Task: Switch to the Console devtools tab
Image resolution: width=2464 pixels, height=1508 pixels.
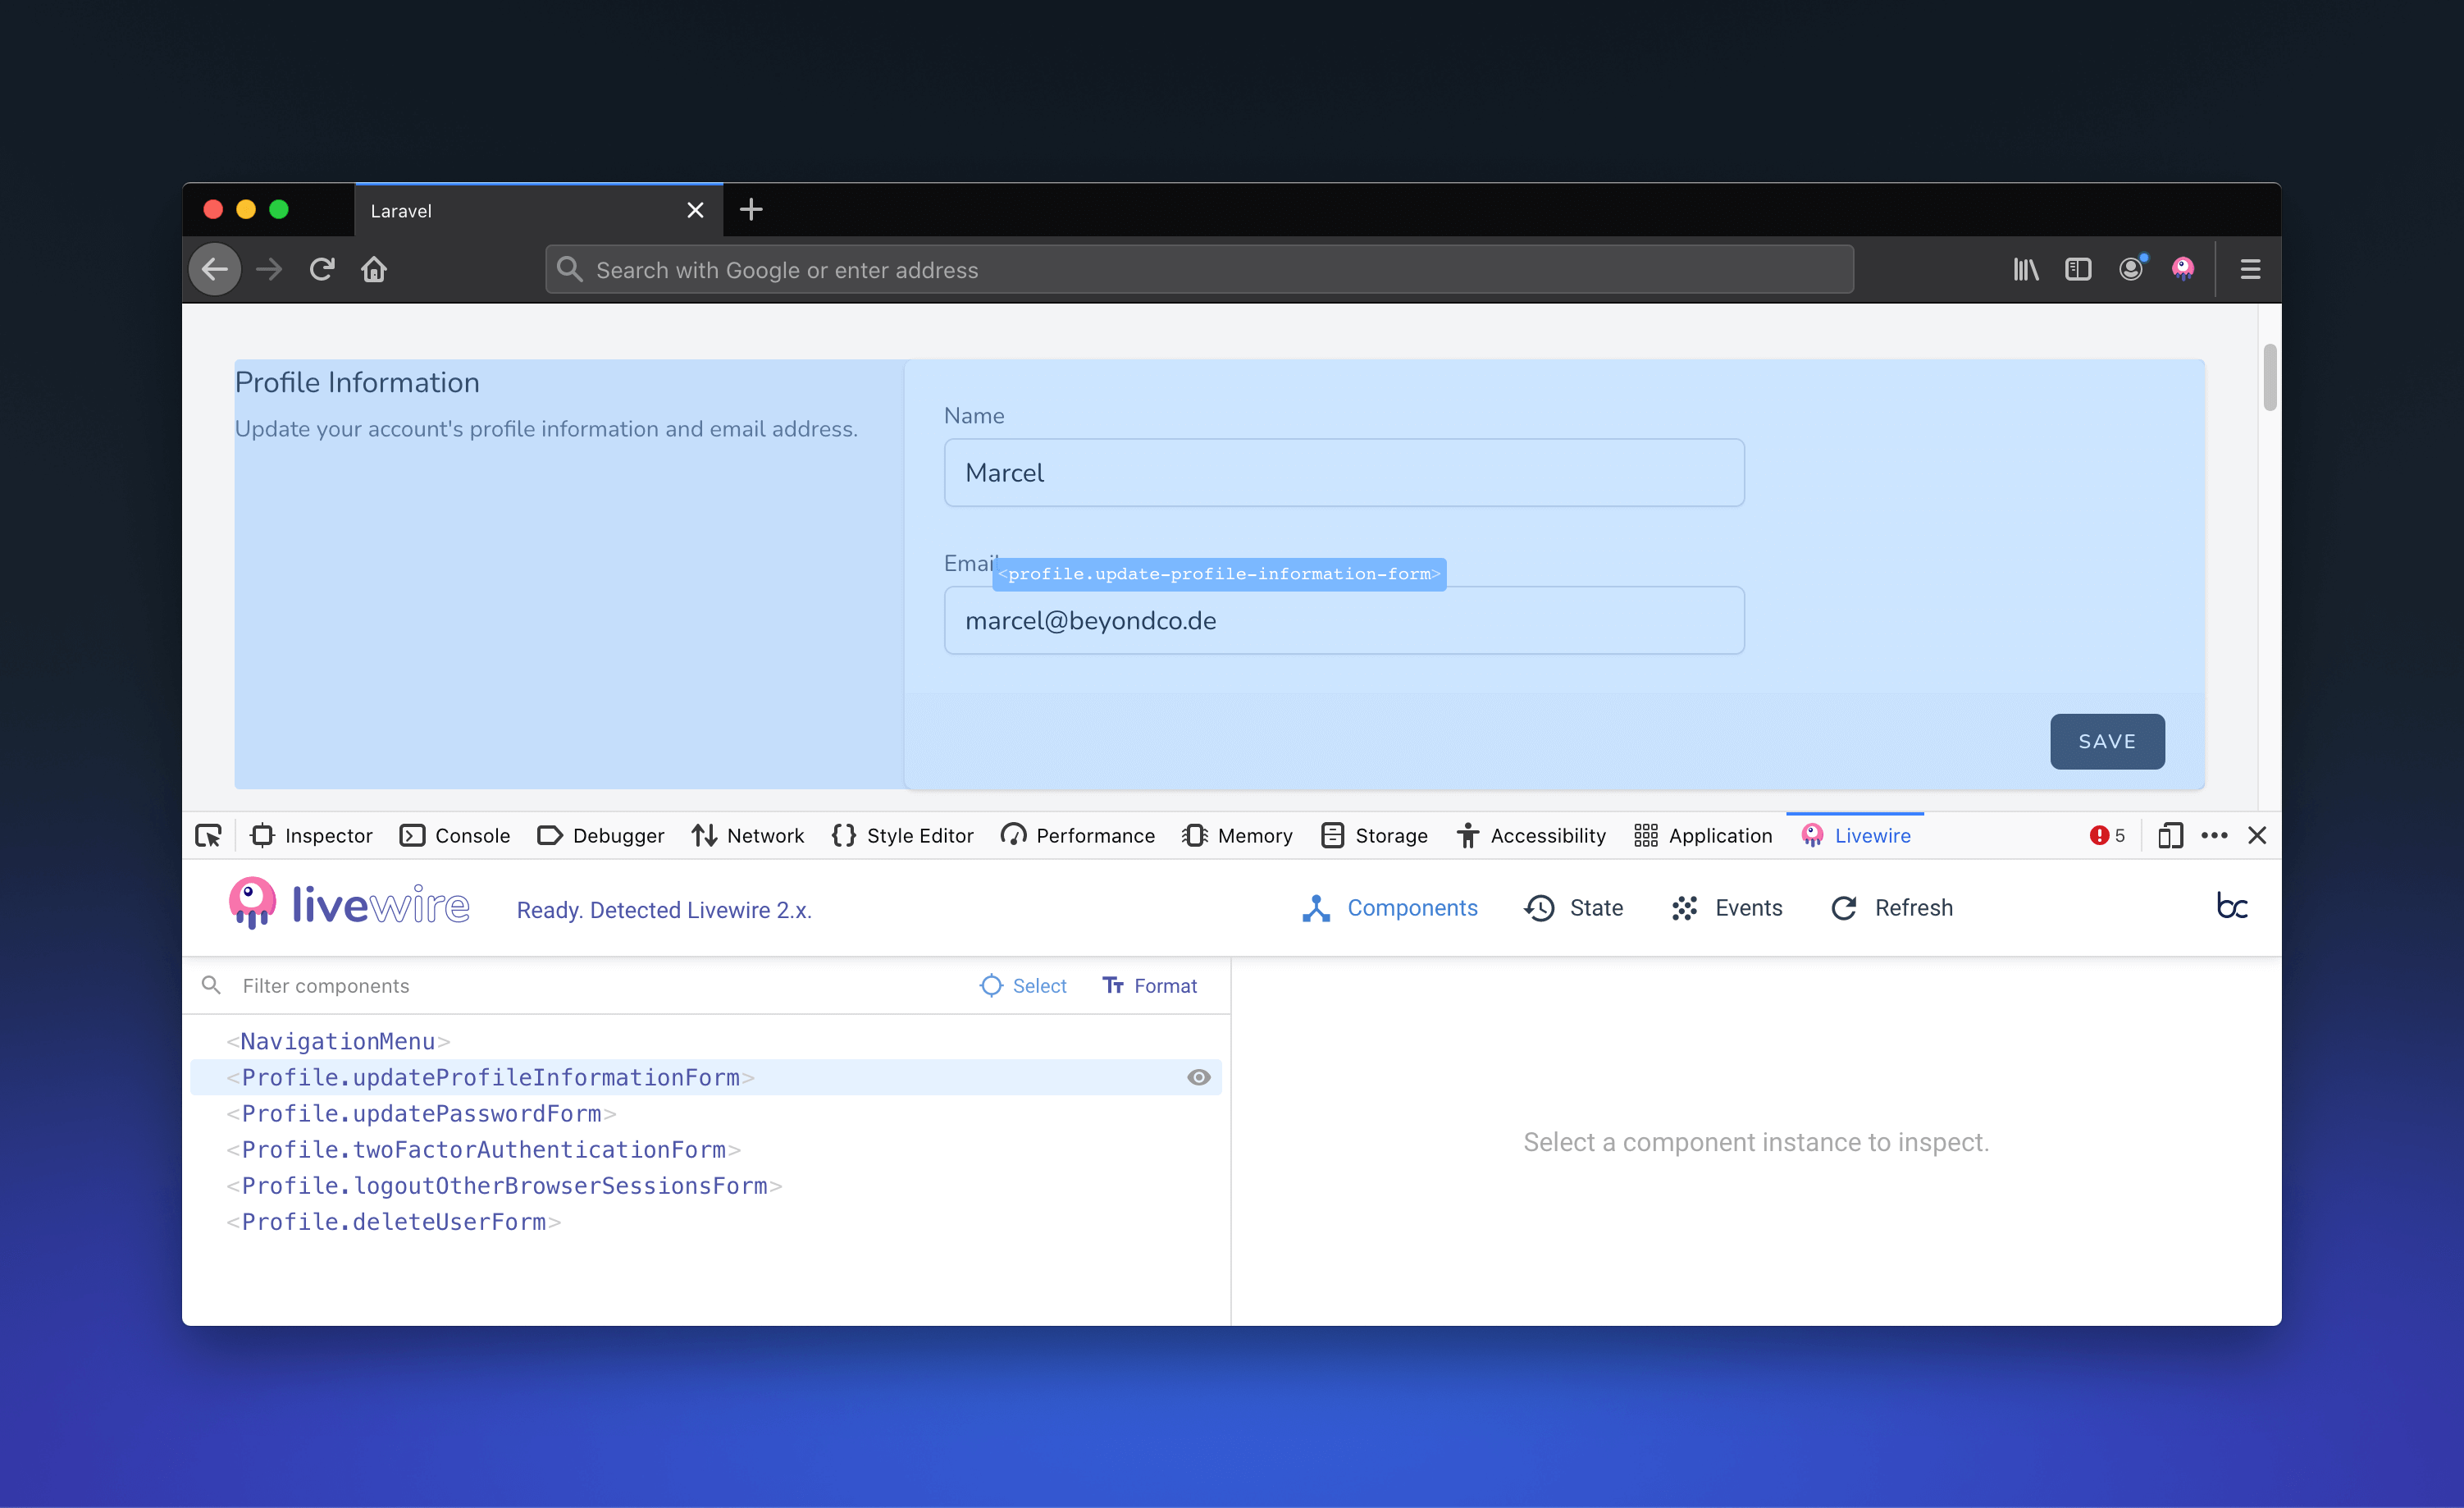Action: tap(454, 835)
